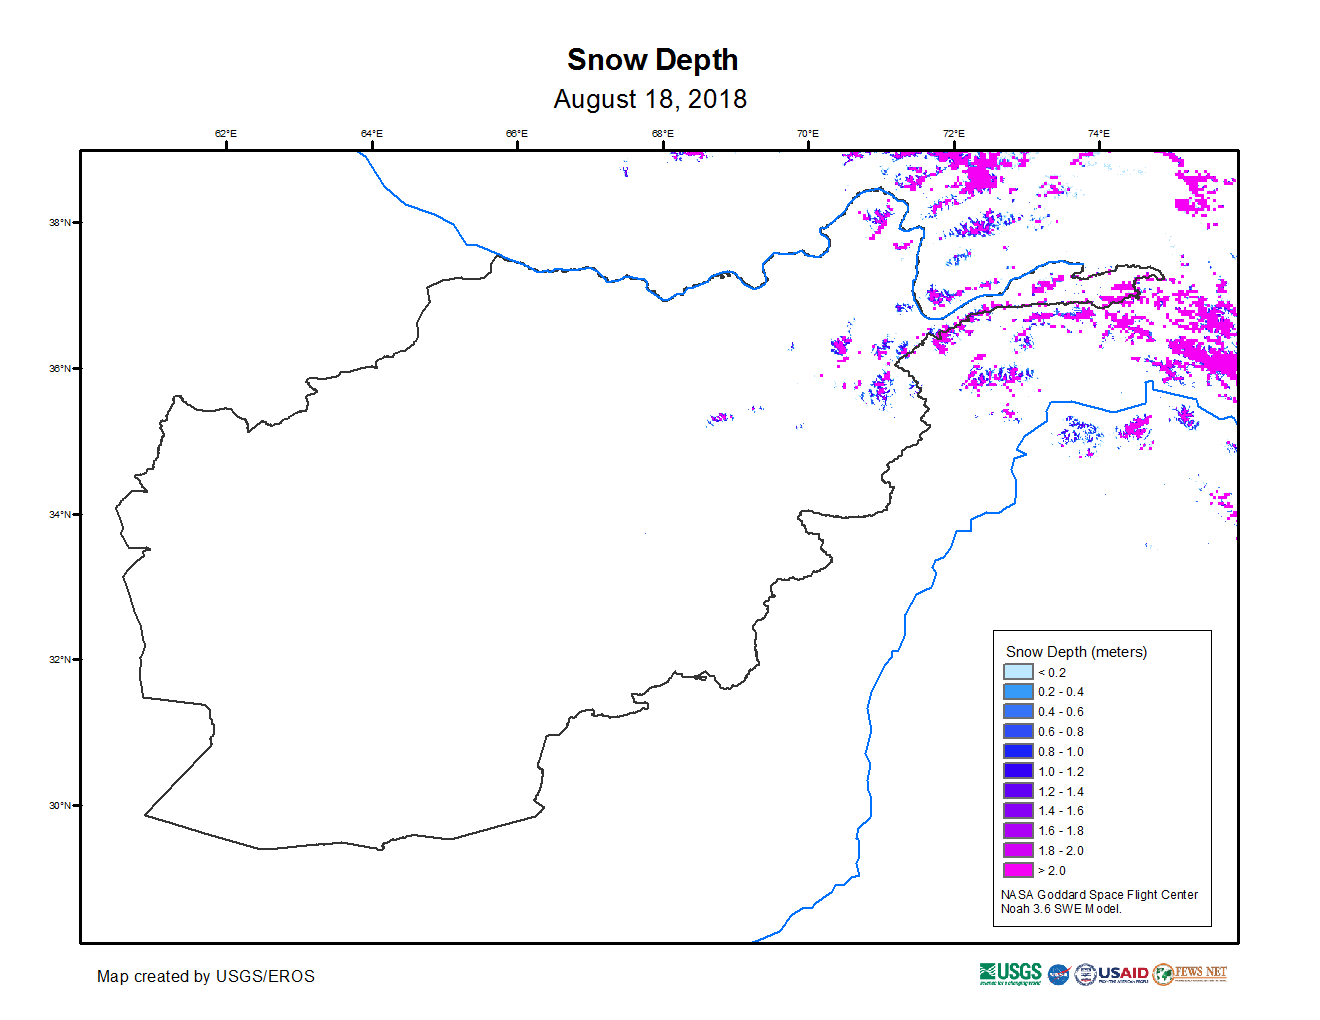Click the Map created by USGS/EROS text
1320x1020 pixels.
click(x=205, y=976)
